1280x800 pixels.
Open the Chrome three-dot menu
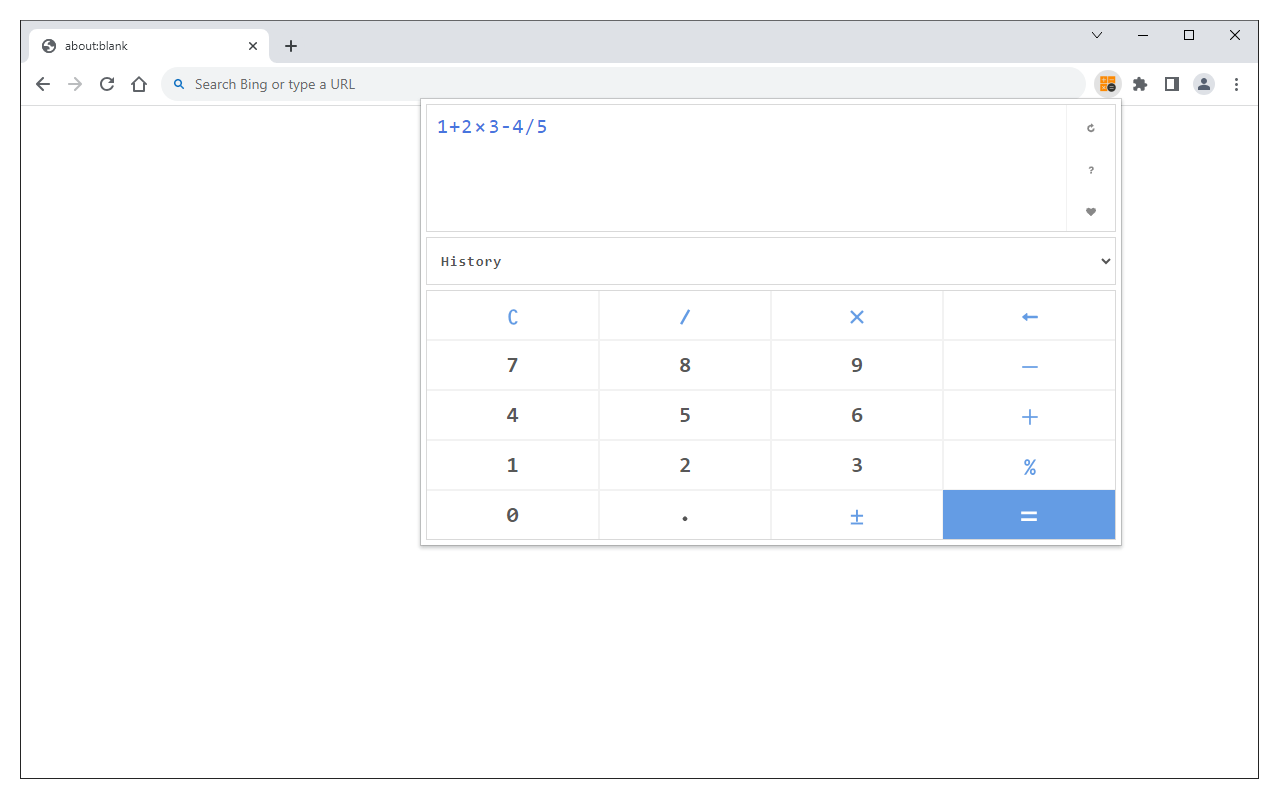1236,84
